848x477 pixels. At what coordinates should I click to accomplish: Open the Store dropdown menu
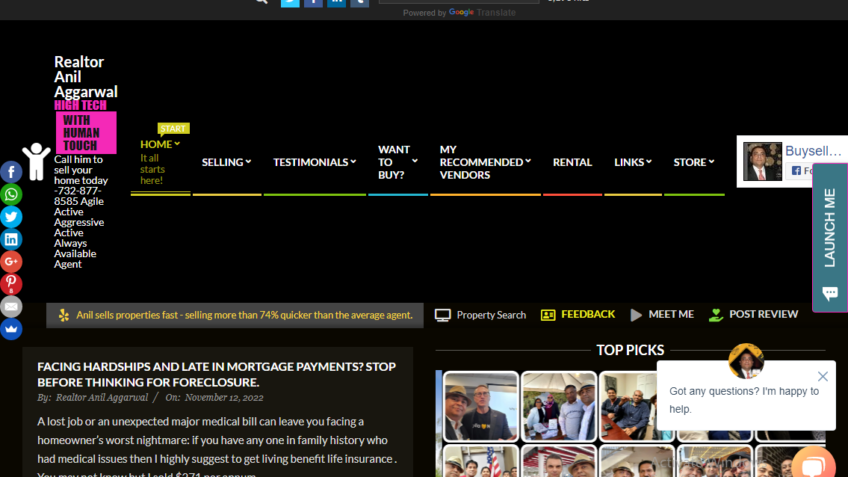693,162
